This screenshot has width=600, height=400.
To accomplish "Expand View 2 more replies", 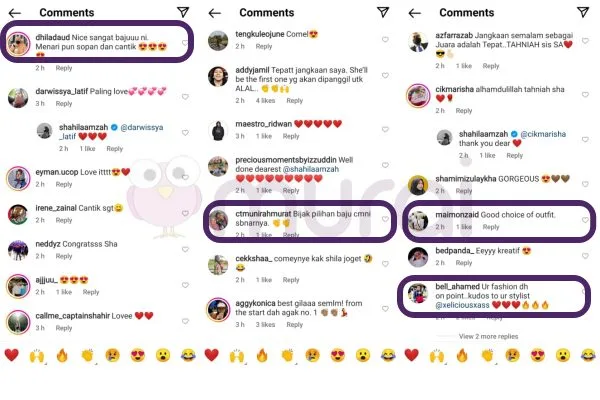I will pyautogui.click(x=488, y=336).
